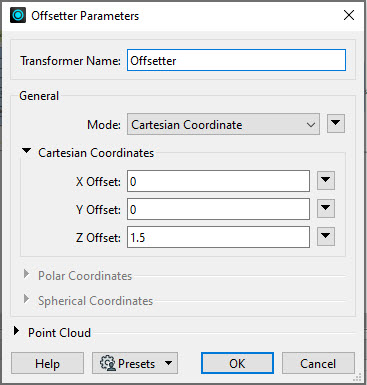Open the Mode dropdown showing Cartesian Coordinate
The image size is (367, 385).
223,124
